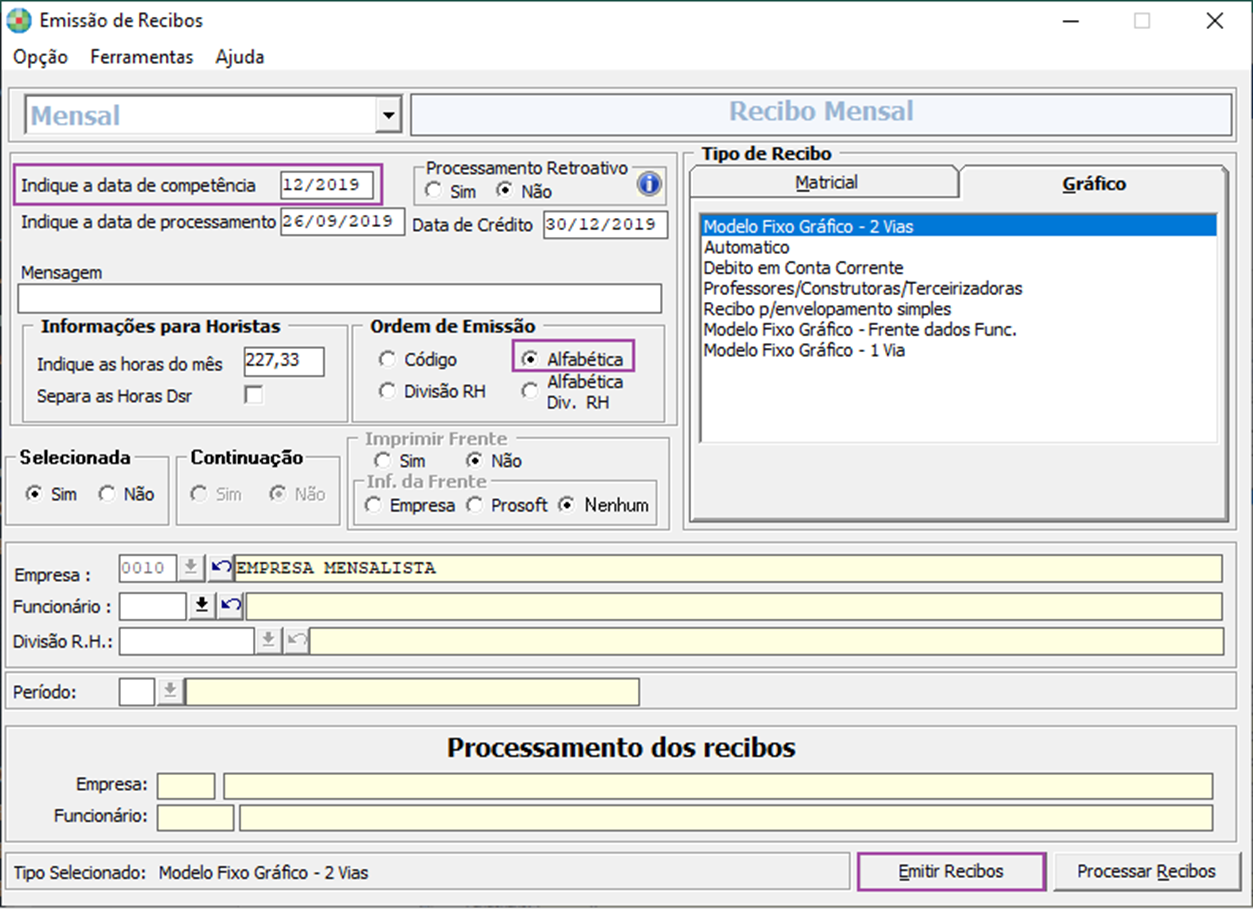The image size is (1253, 909).
Task: Choose Alfabética emission order
Action: 573,359
